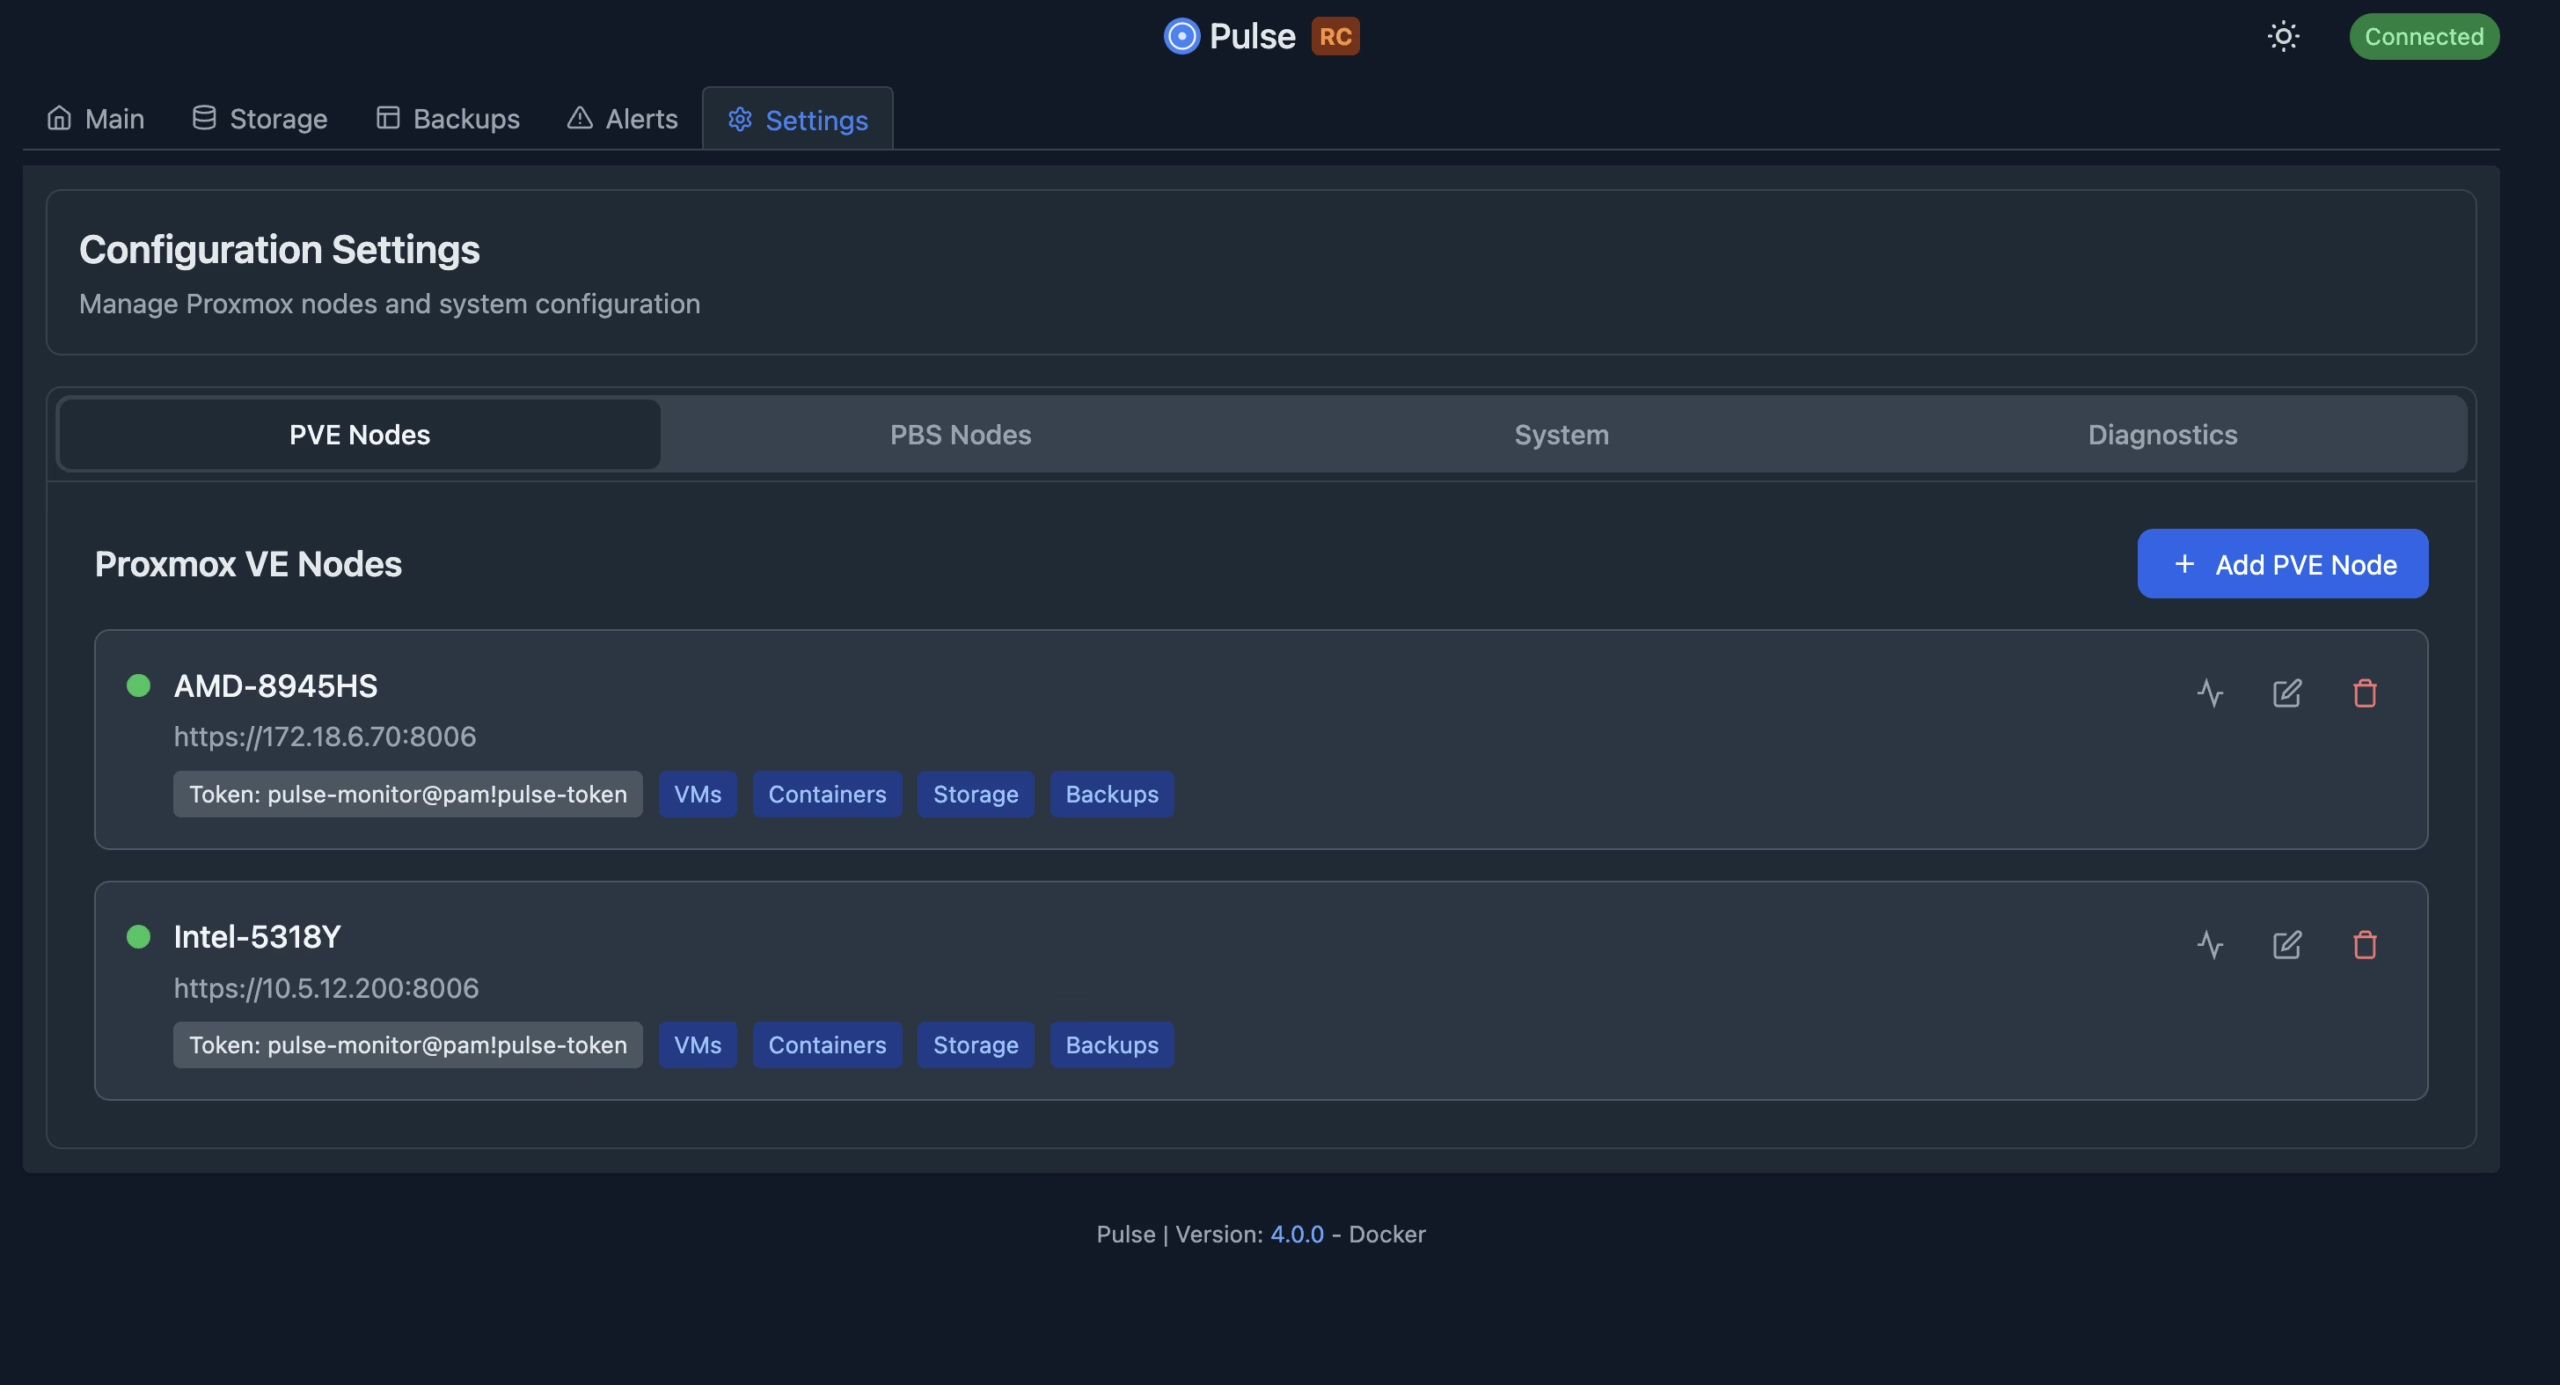Click the Pulse logo icon
Viewport: 2560px width, 1385px height.
1181,36
